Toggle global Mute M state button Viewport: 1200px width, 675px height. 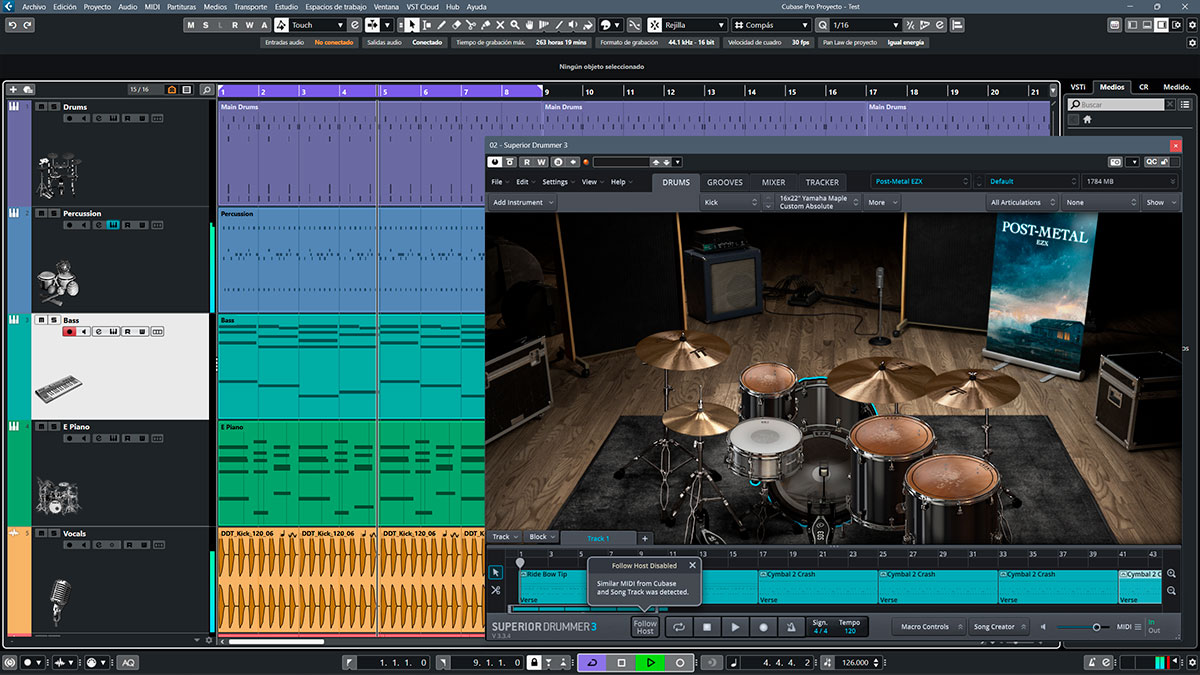[x=192, y=25]
